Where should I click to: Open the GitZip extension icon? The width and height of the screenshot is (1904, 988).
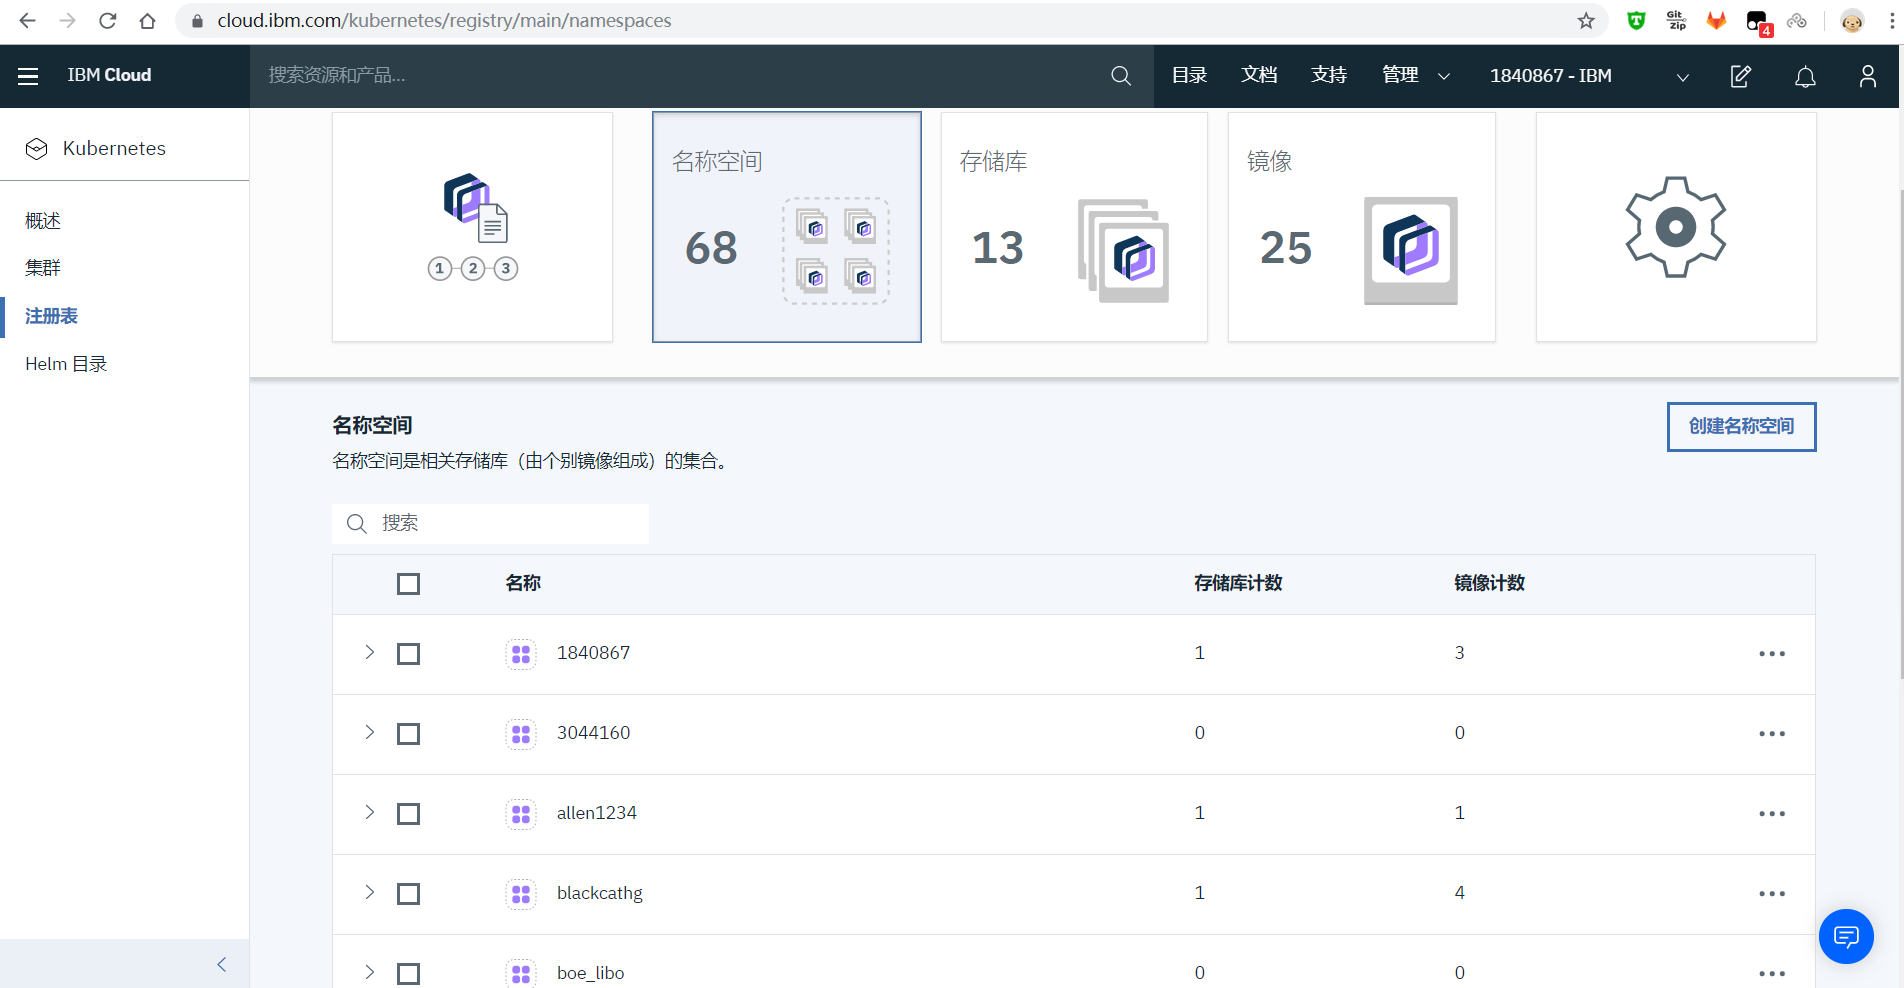(x=1677, y=21)
